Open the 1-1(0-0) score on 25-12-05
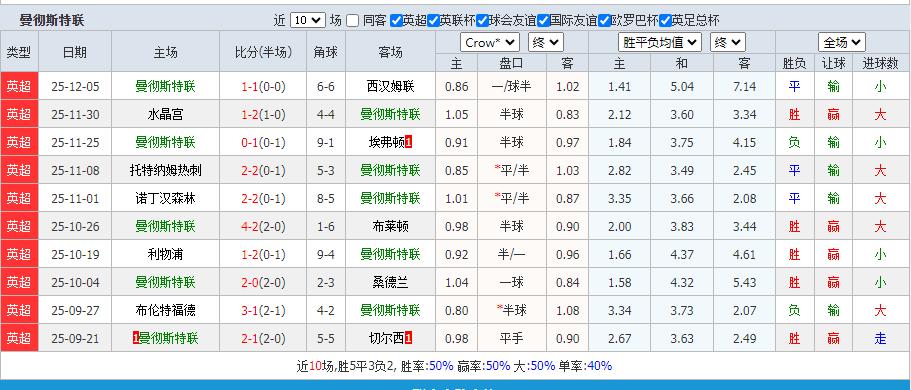Screen dimensions: 911x390 pos(263,87)
